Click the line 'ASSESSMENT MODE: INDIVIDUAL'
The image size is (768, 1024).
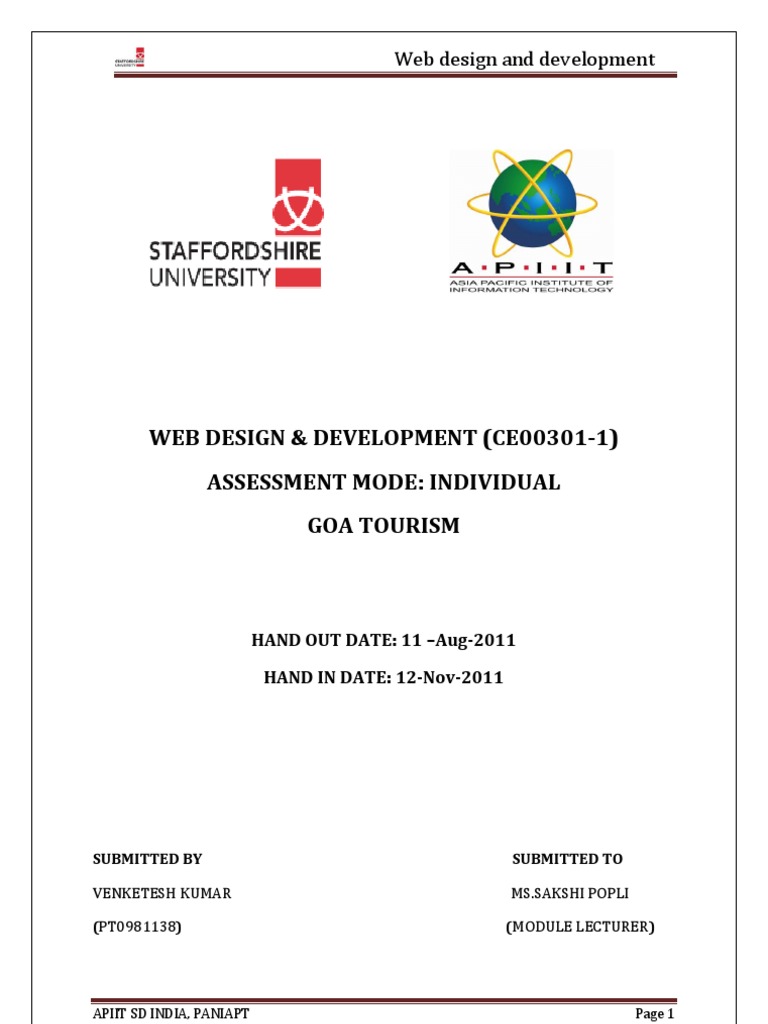tap(383, 482)
